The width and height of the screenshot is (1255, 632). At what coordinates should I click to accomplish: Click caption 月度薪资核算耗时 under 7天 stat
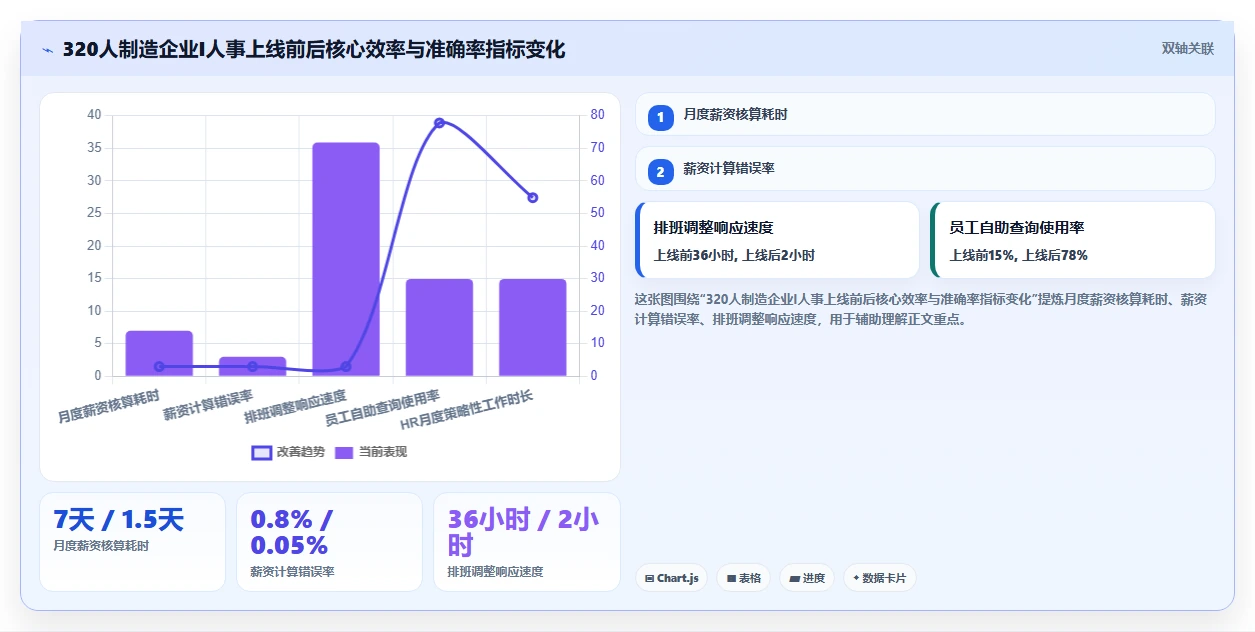click(x=101, y=546)
